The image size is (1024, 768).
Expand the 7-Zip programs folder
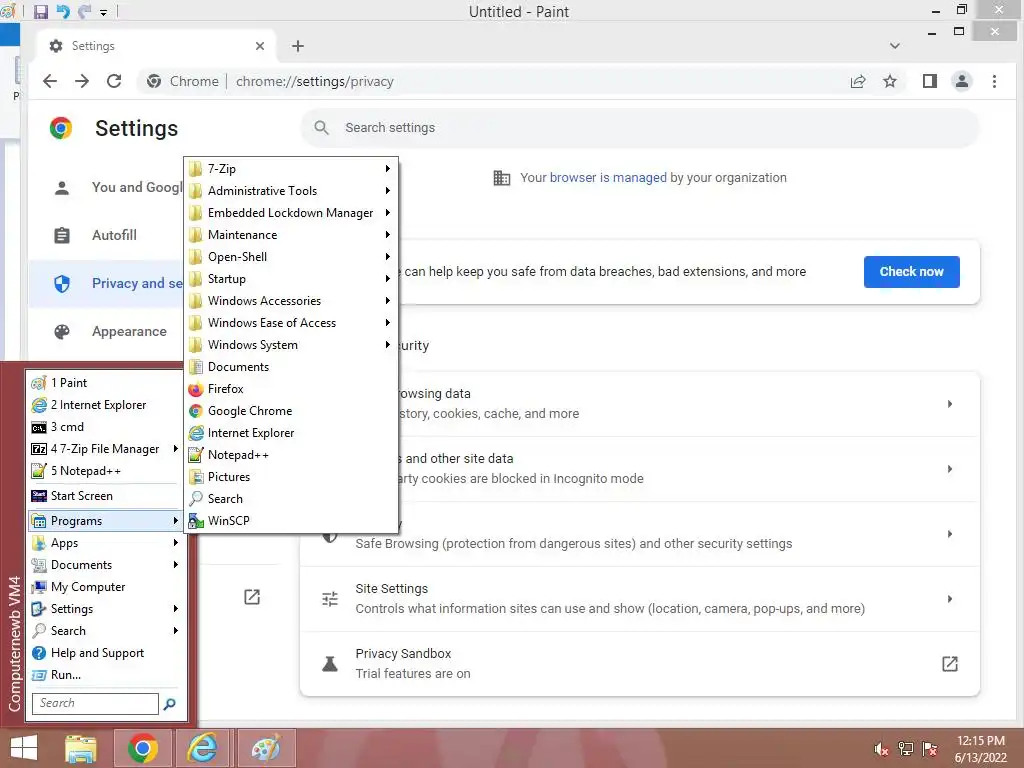[x=291, y=168]
